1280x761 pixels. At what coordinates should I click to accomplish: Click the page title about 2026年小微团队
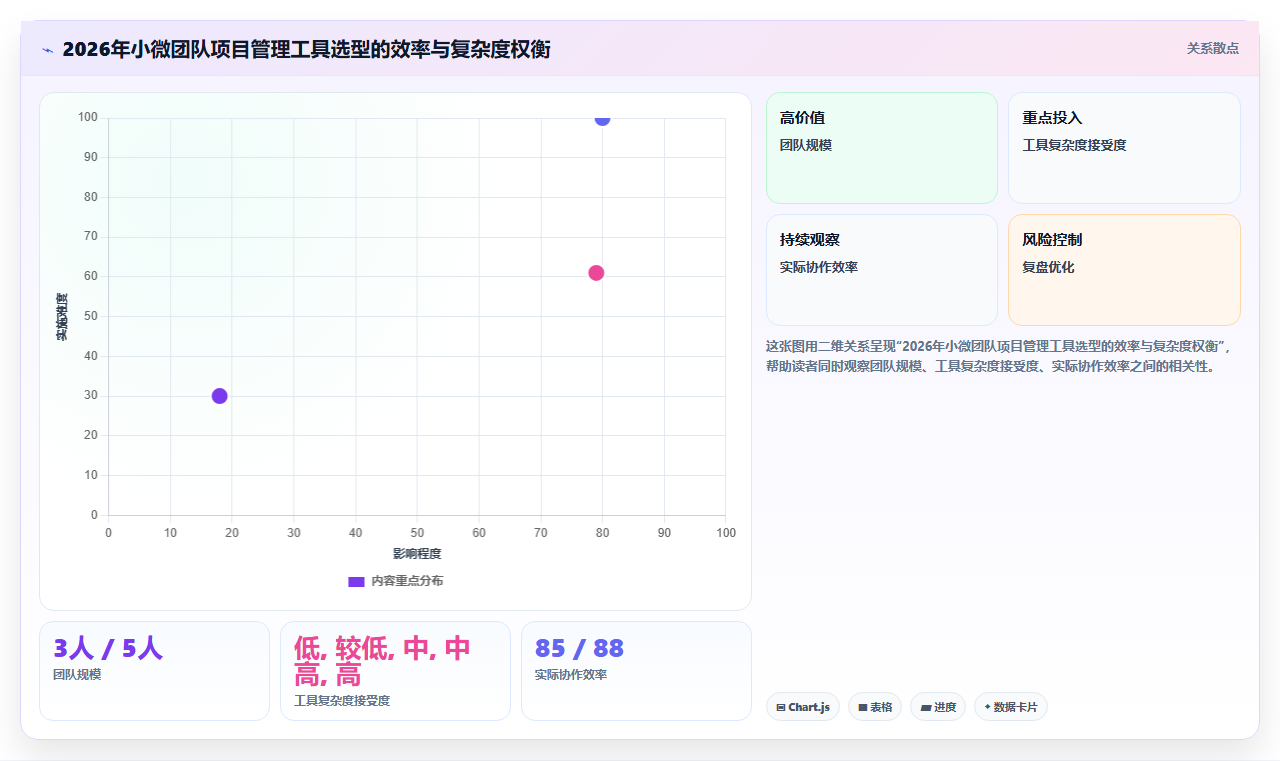306,49
